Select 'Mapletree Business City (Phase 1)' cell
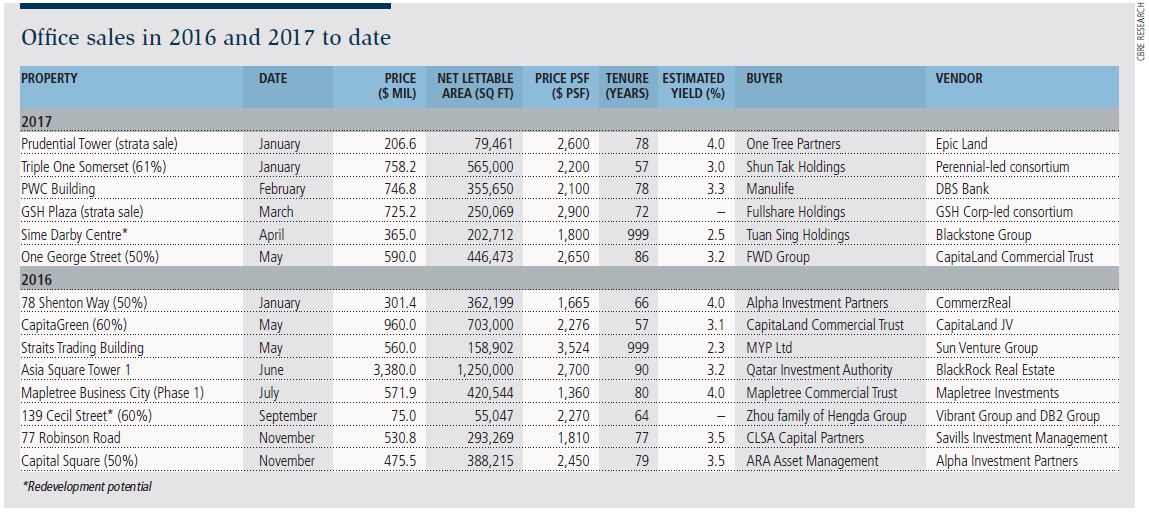Viewport: 1149px width, 513px height. (112, 393)
